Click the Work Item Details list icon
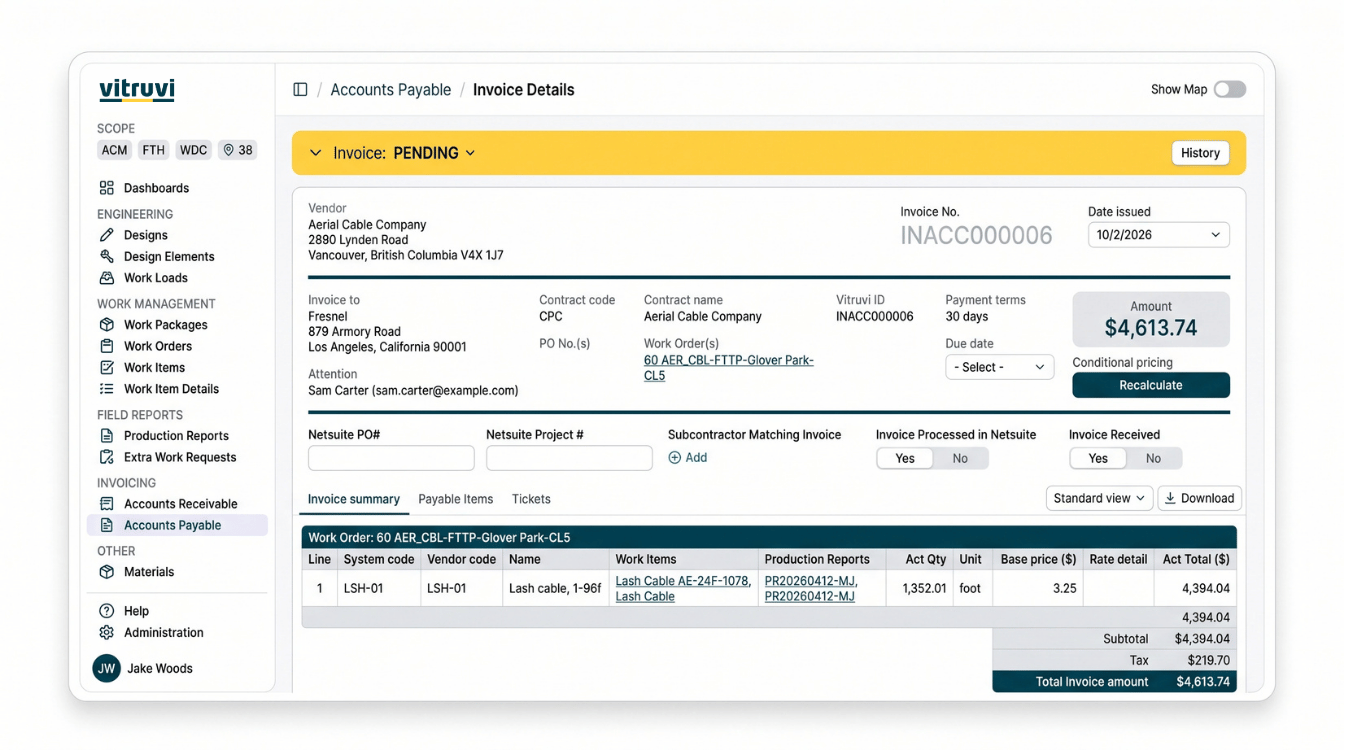Image resolution: width=1350 pixels, height=750 pixels. 107,389
